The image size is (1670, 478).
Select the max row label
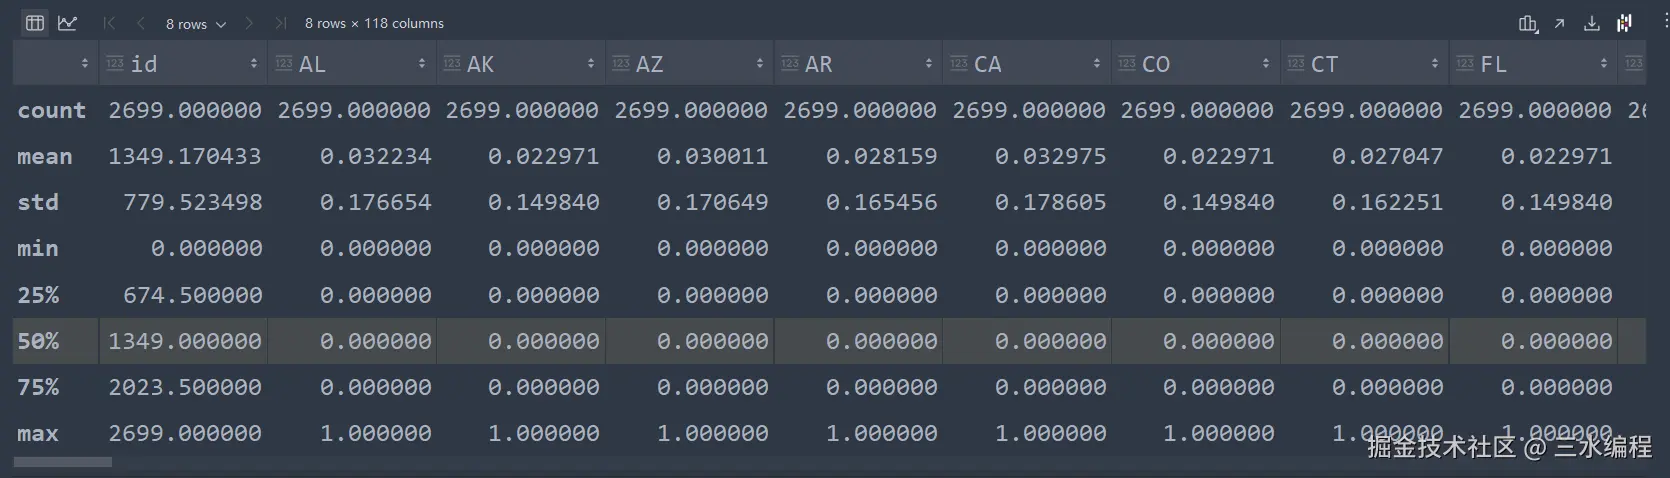coord(38,434)
